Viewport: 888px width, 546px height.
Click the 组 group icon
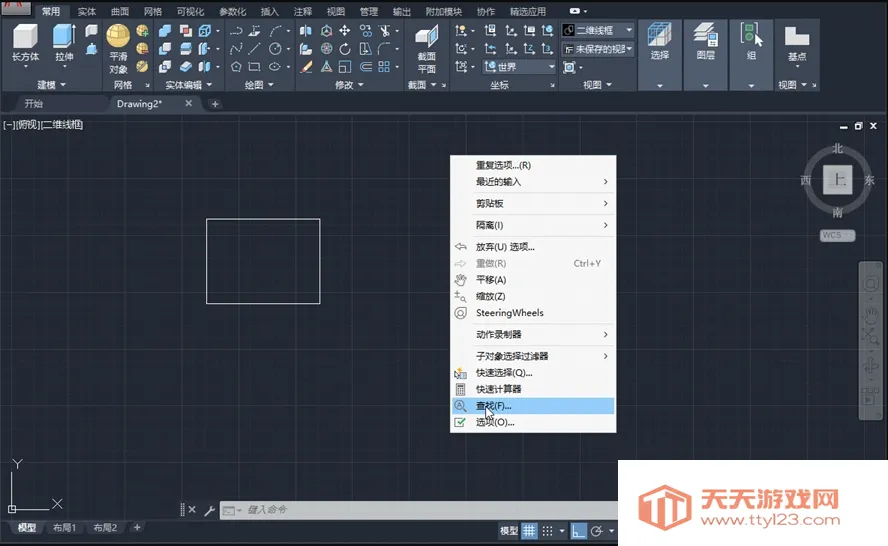(751, 35)
